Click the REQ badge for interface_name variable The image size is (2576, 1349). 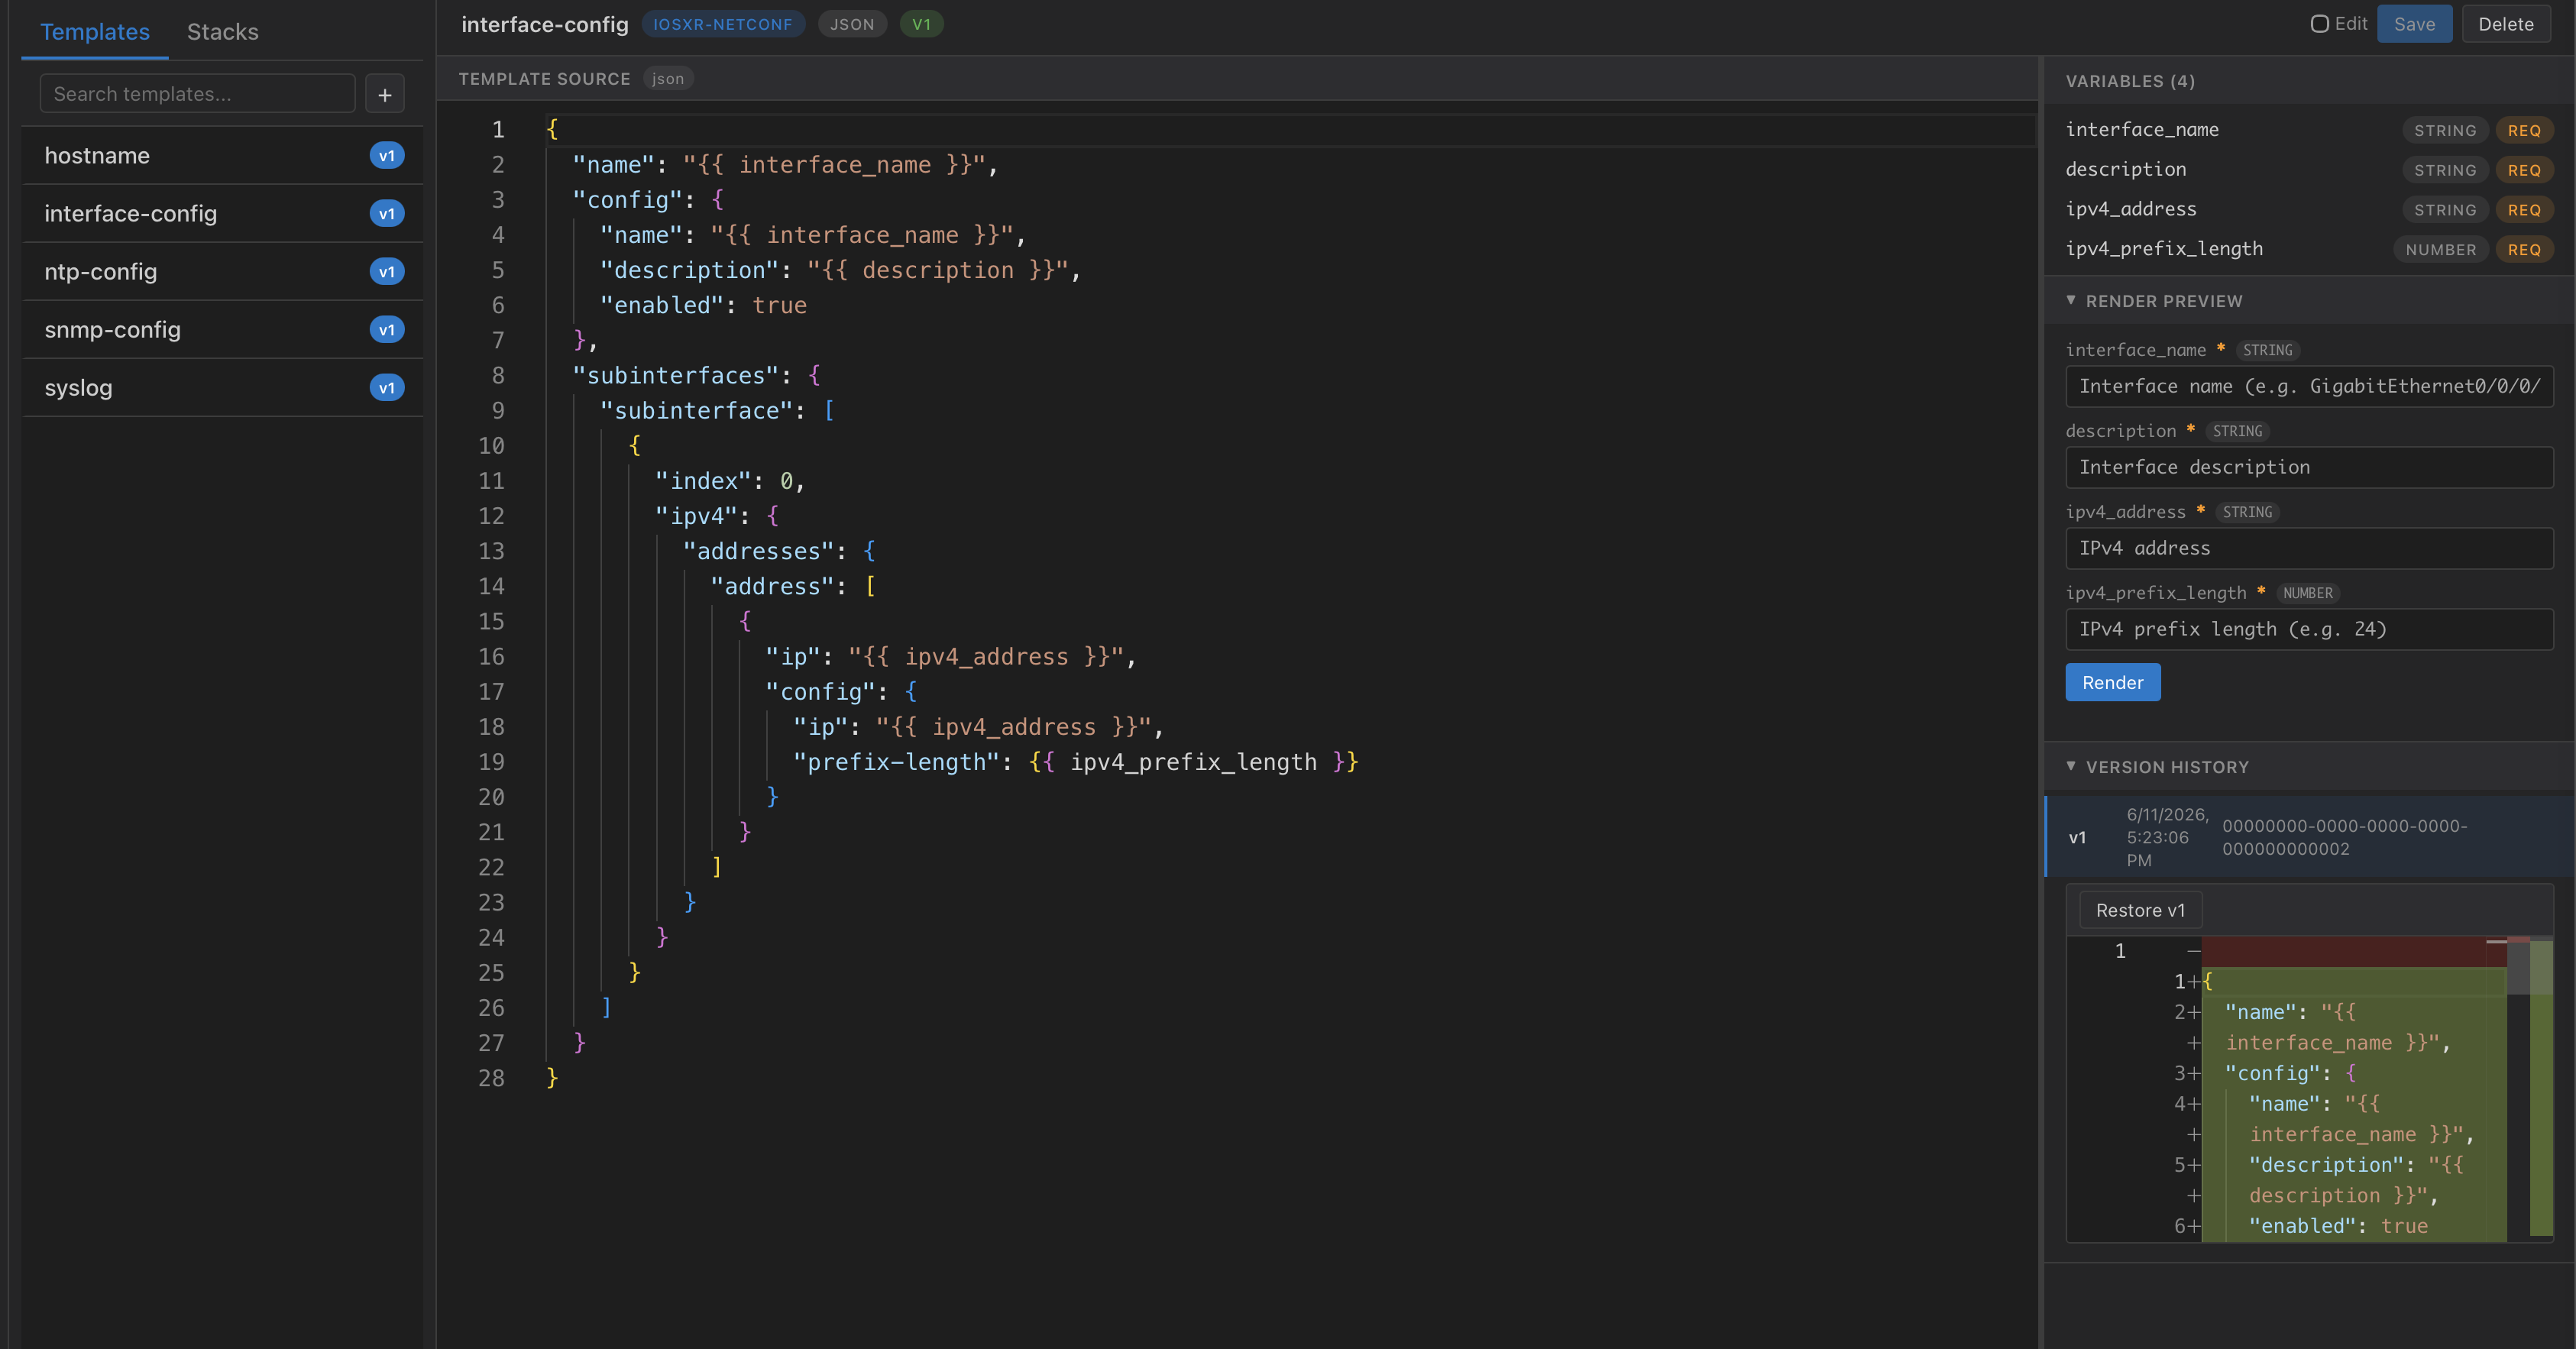click(x=2523, y=130)
